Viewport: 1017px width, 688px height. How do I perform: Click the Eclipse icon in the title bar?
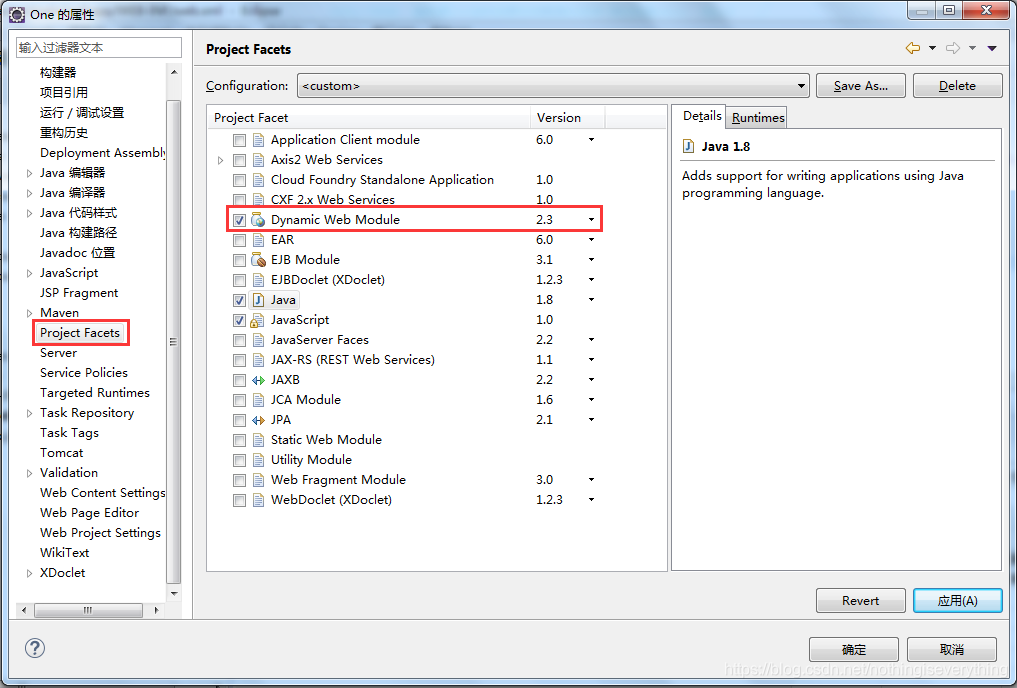(17, 14)
